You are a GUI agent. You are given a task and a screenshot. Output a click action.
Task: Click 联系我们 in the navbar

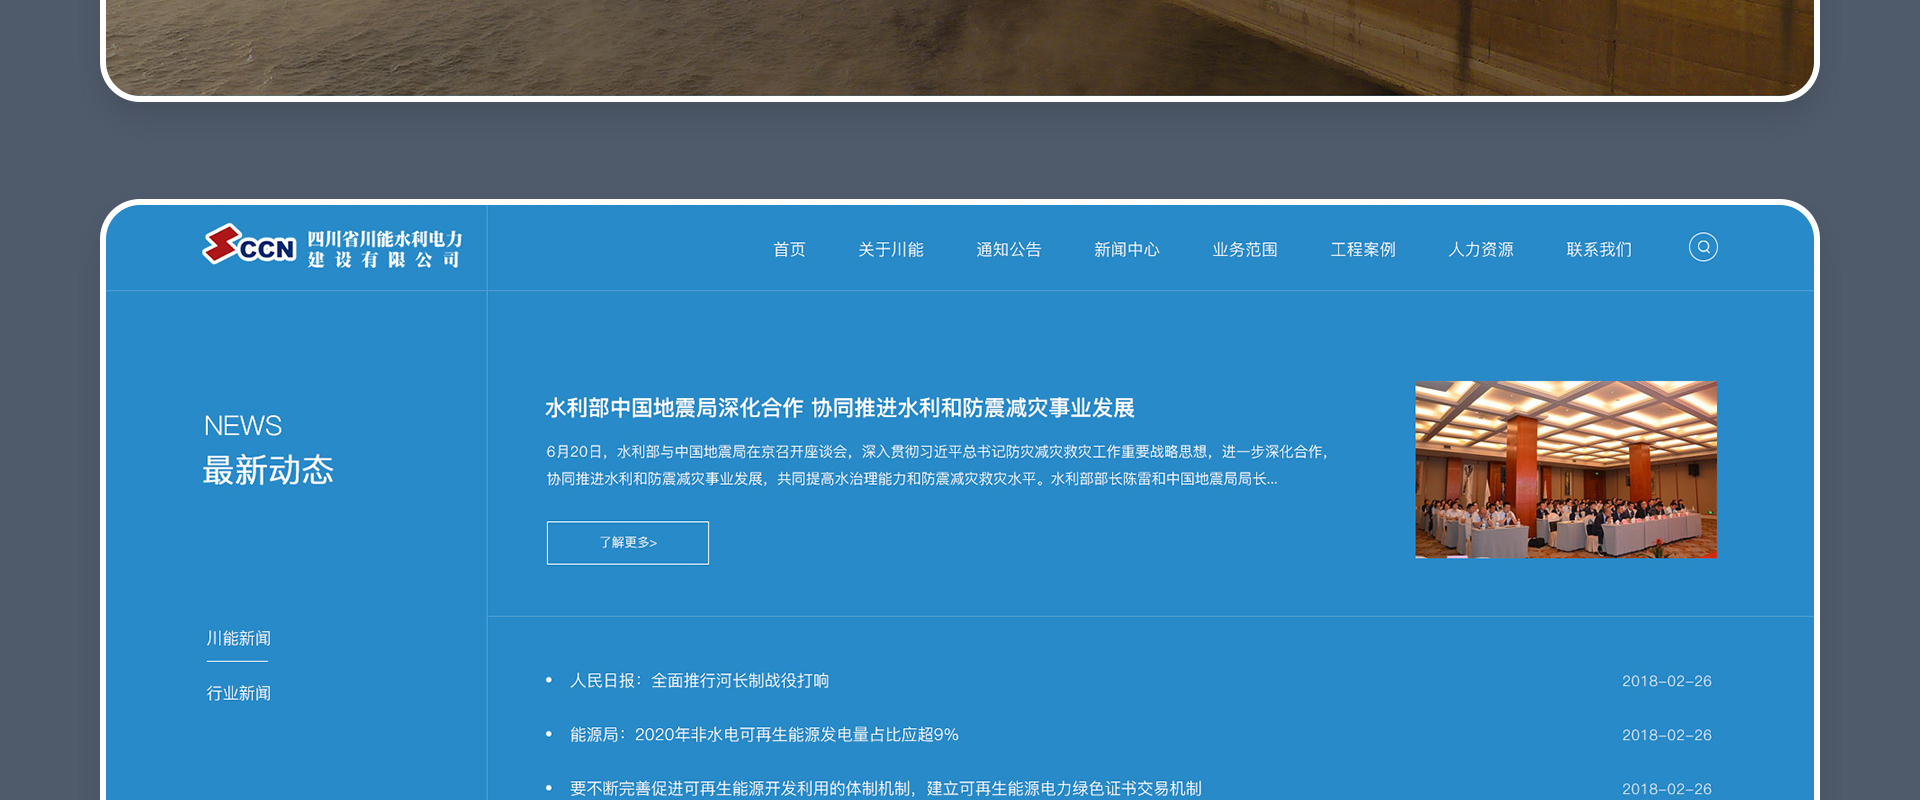tap(1598, 250)
